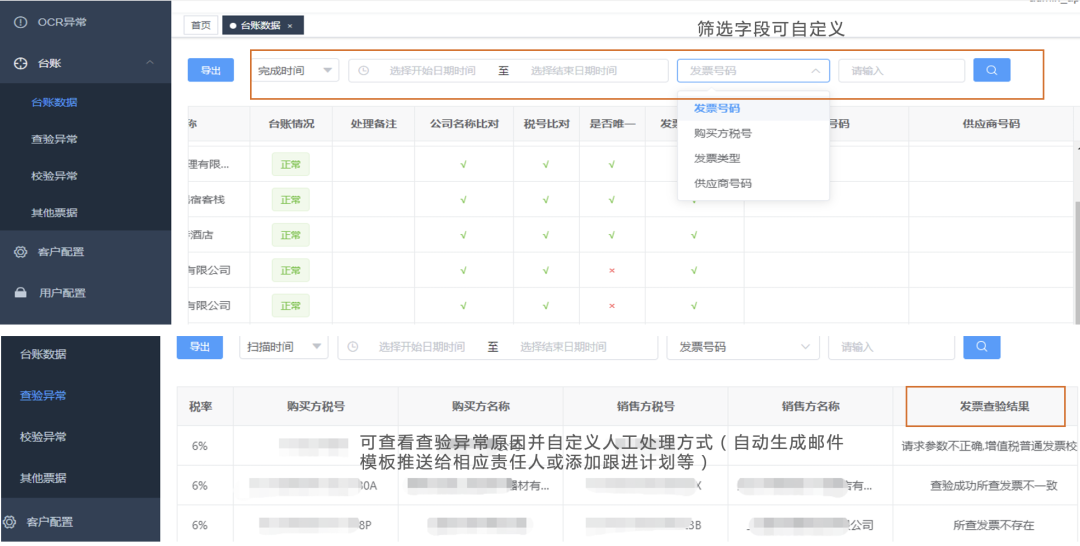Click the 导出 button beside 完成时间
The height and width of the screenshot is (546, 1080).
tap(210, 71)
